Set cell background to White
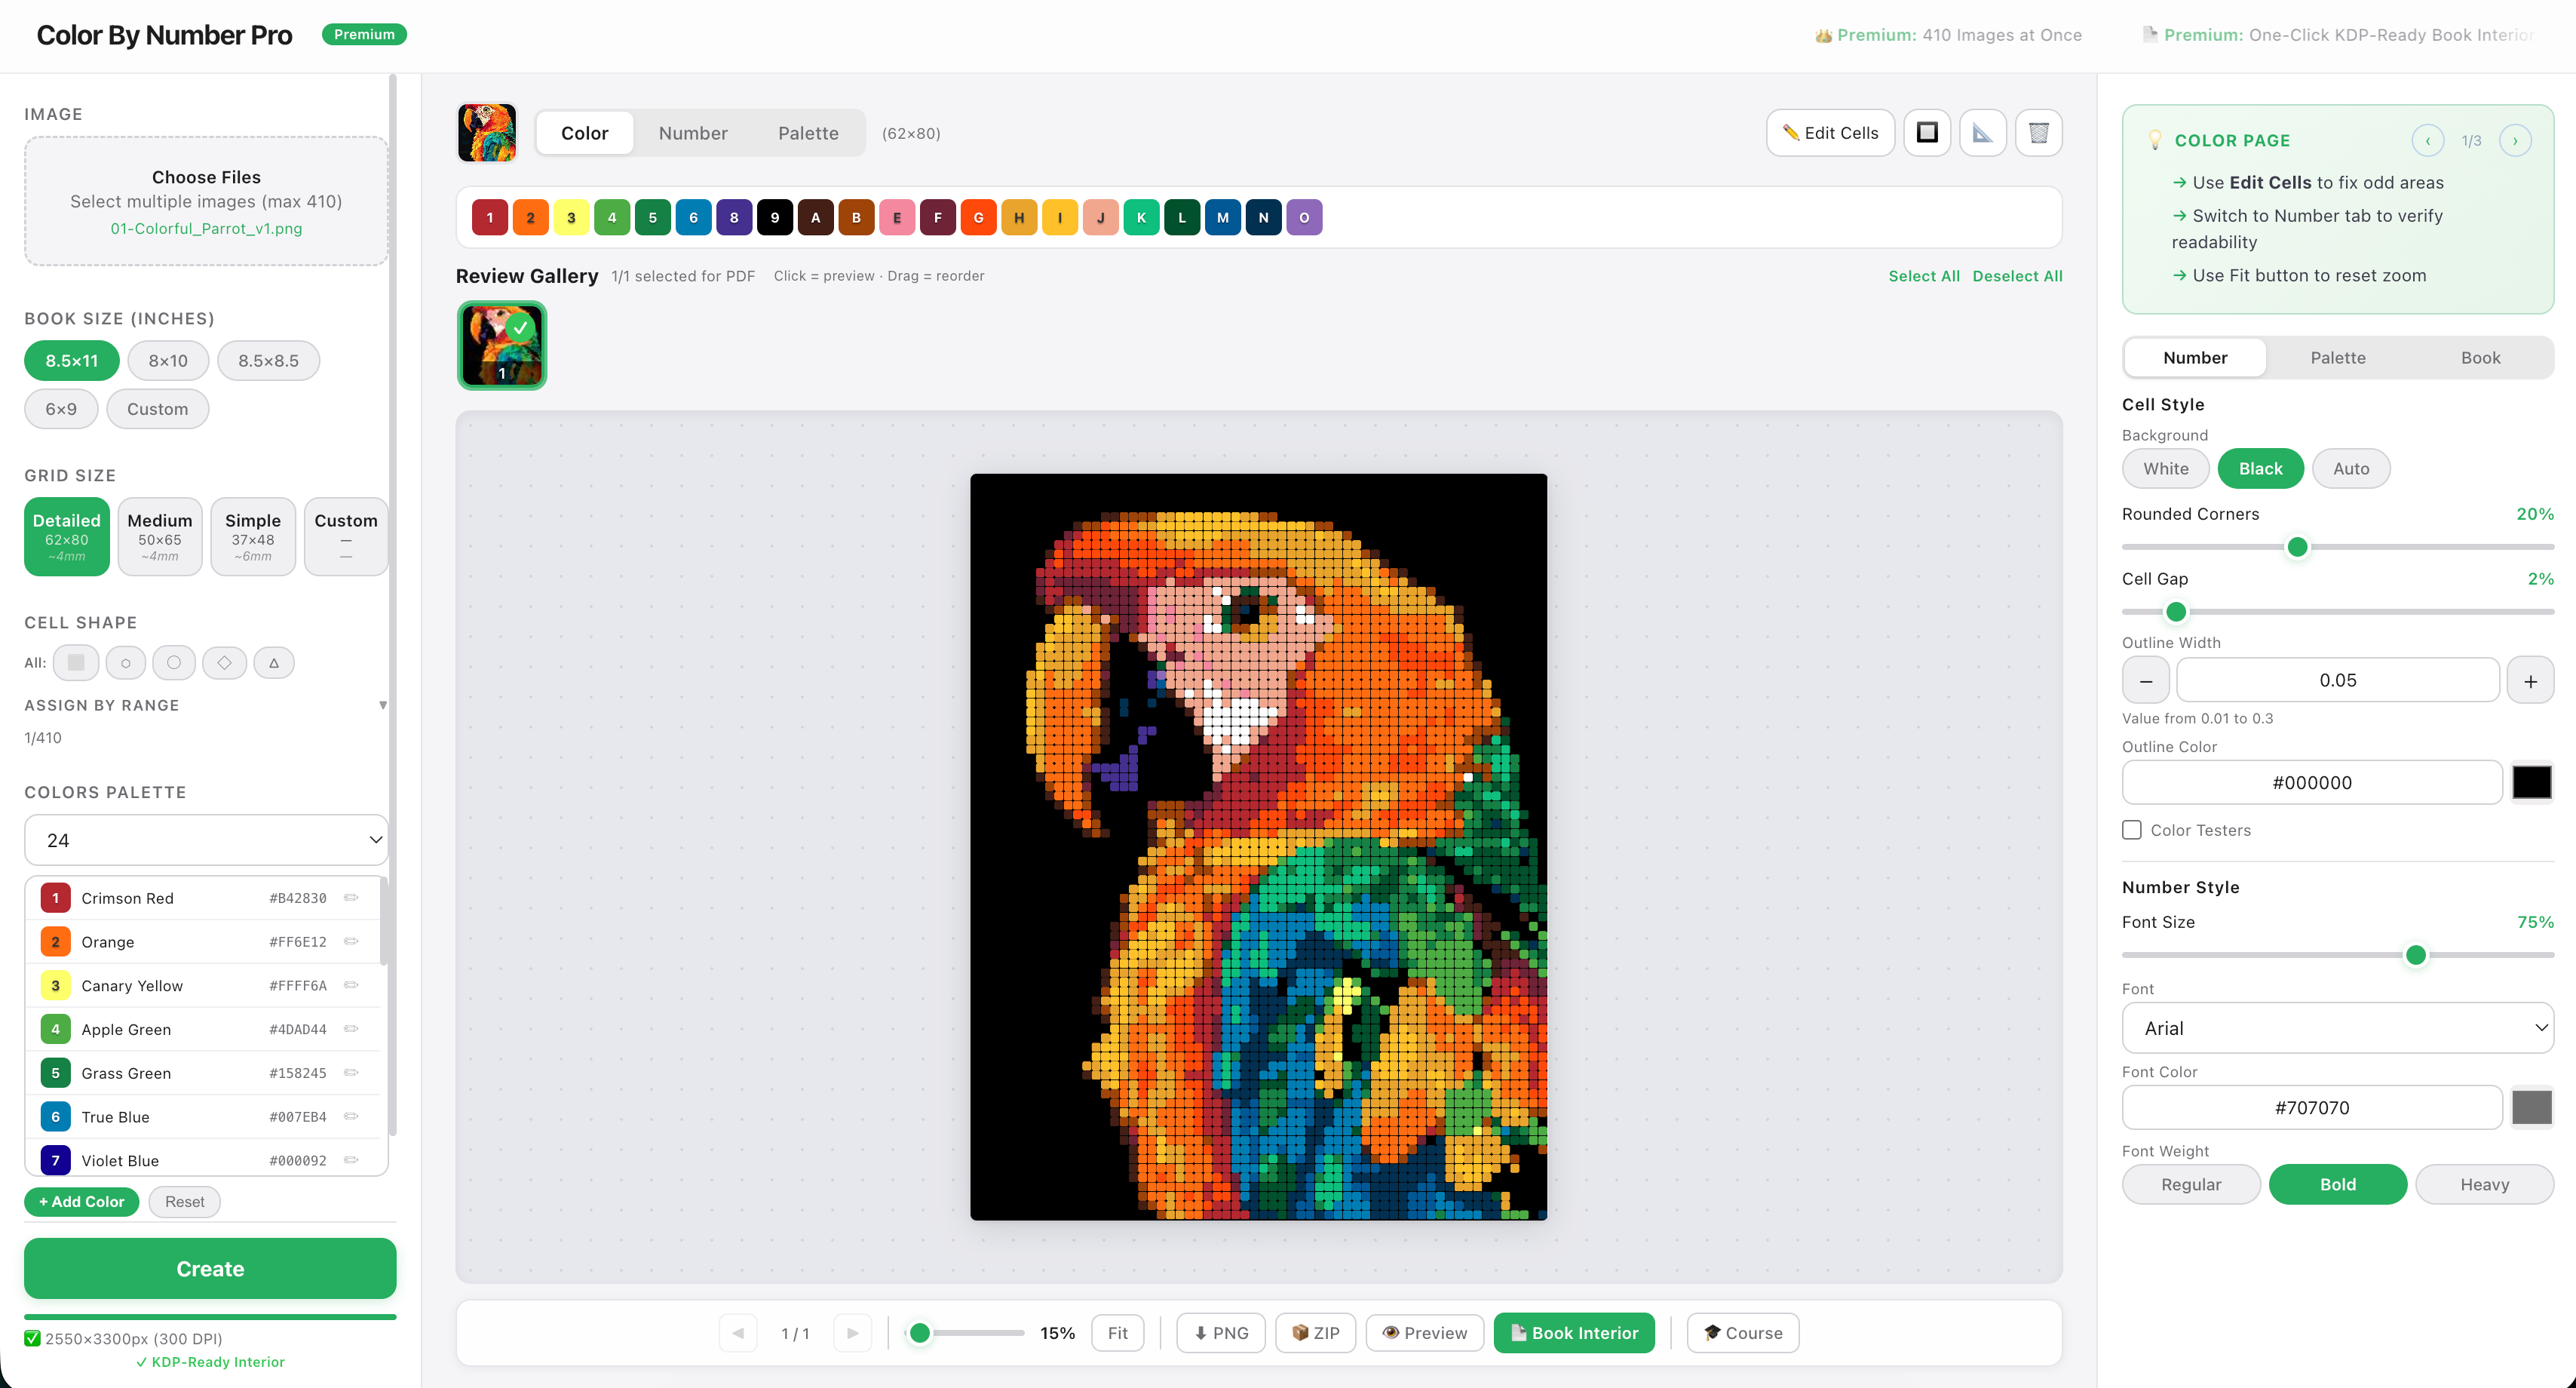 2165,468
